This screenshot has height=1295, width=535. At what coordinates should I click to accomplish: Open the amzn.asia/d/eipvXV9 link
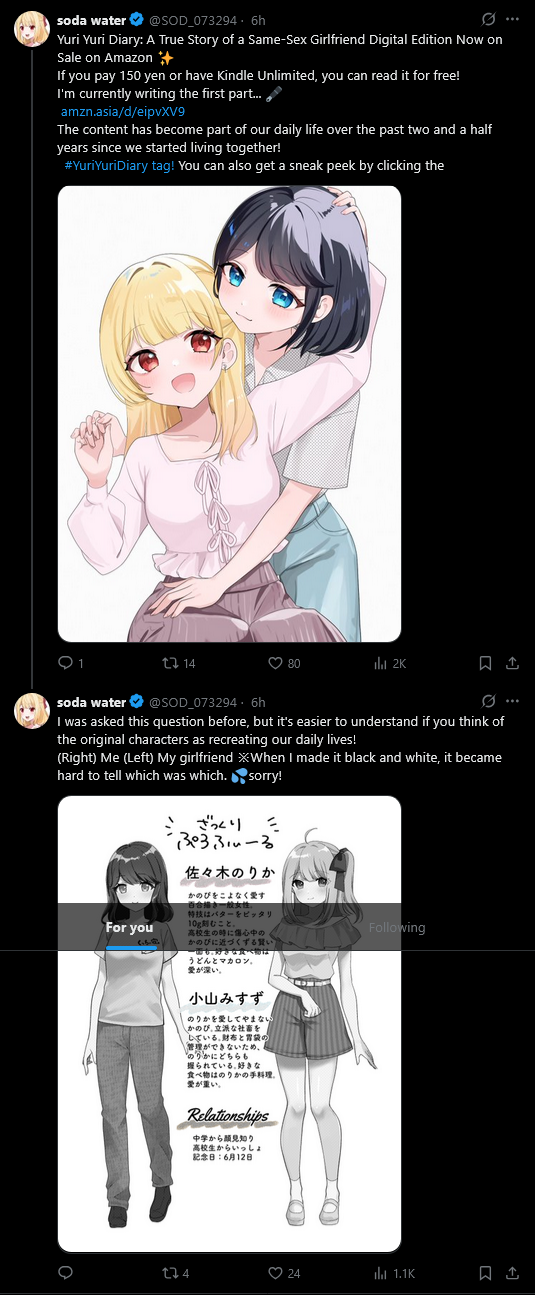click(x=123, y=111)
